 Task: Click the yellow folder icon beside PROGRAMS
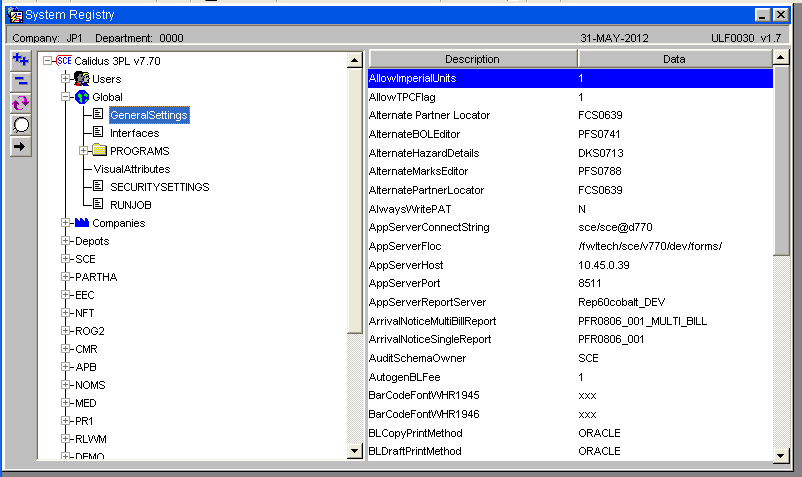coord(99,150)
